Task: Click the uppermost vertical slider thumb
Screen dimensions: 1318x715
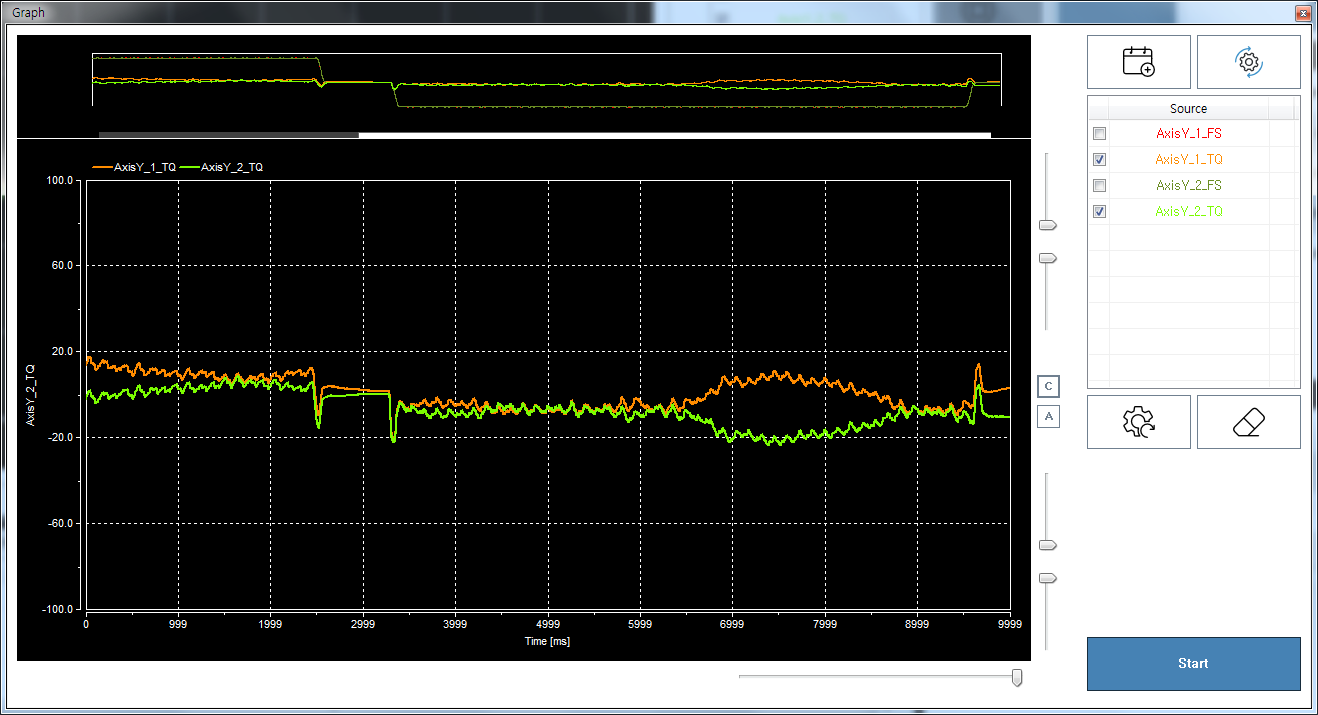Action: pyautogui.click(x=1047, y=225)
